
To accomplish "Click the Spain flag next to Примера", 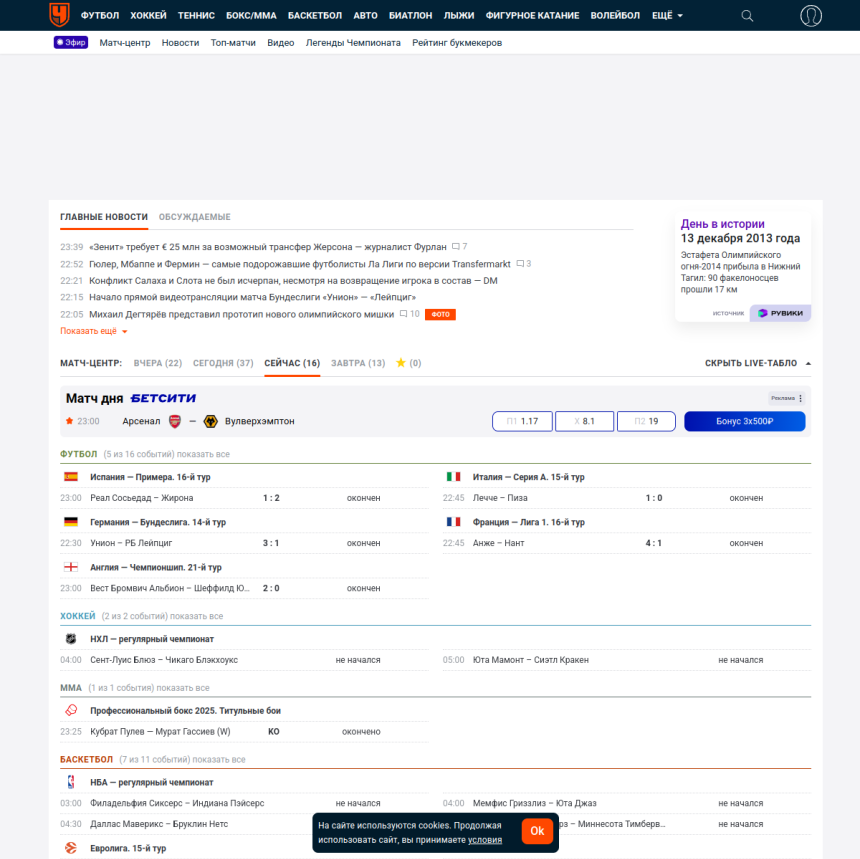I will tap(71, 477).
